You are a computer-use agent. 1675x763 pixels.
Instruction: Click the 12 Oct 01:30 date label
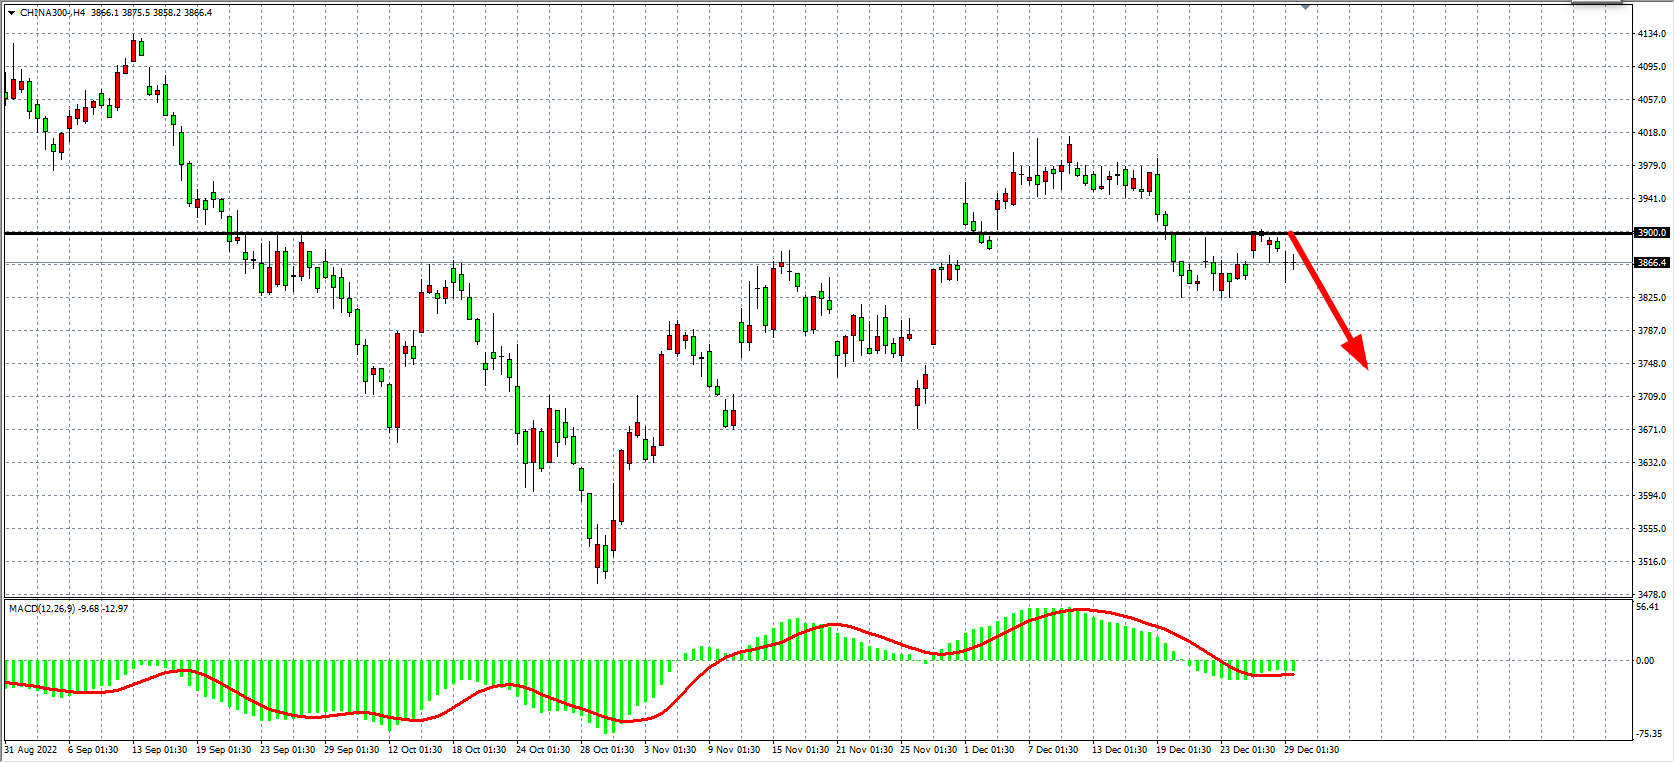click(x=414, y=750)
